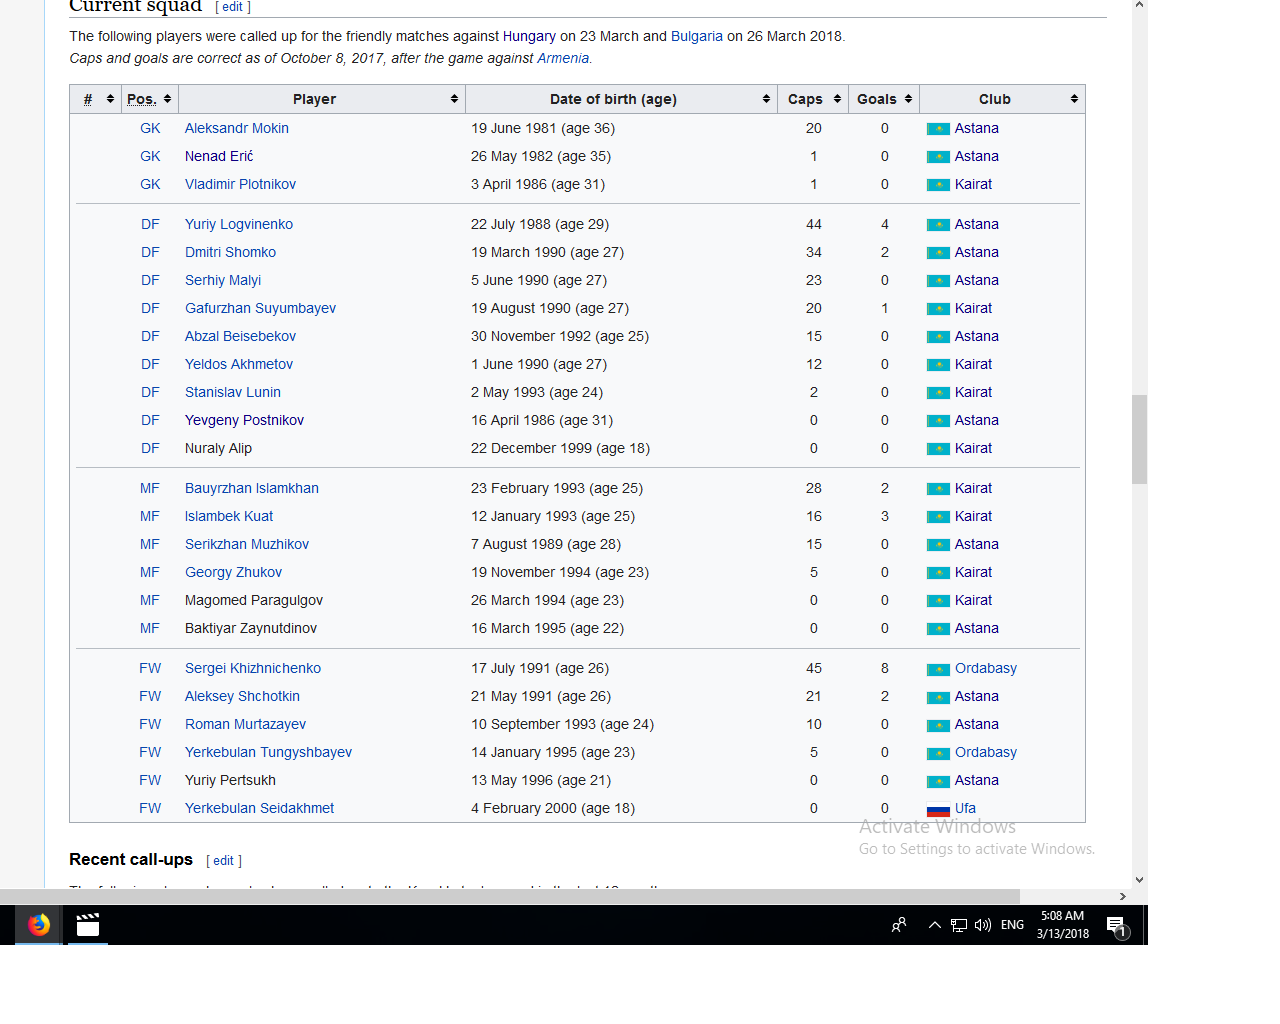
Task: Click the flag in Baktiyar Zaynutdinov's row
Action: click(x=938, y=629)
